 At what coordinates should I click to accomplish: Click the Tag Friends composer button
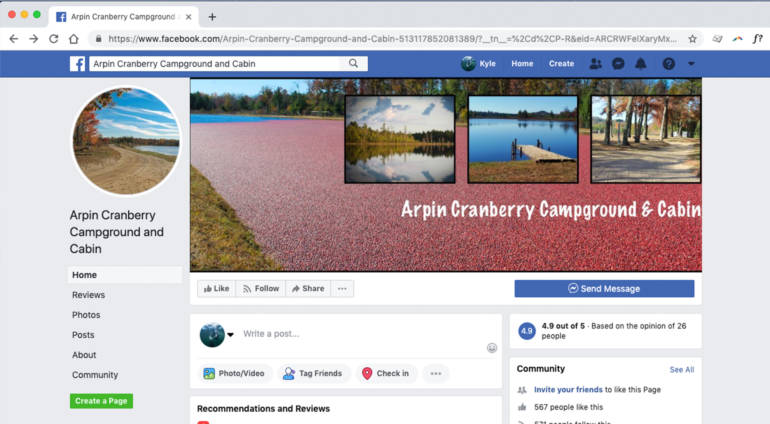point(313,373)
